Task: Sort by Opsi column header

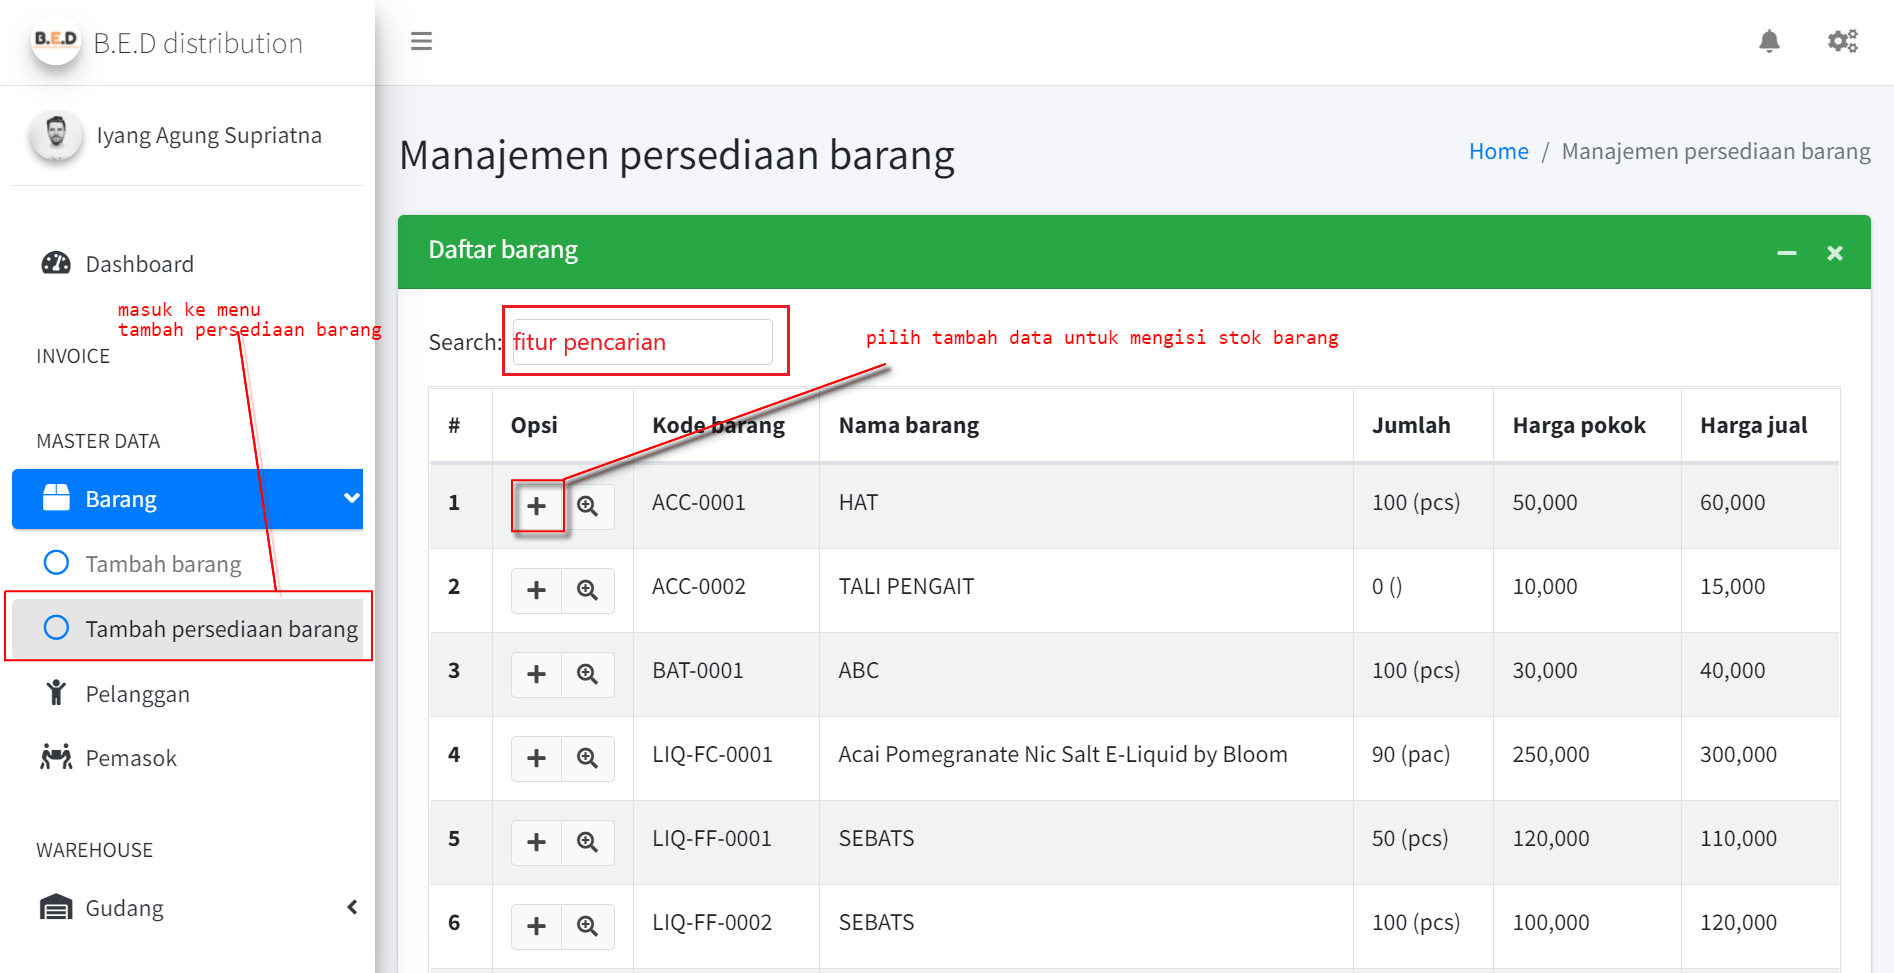Action: (562, 425)
